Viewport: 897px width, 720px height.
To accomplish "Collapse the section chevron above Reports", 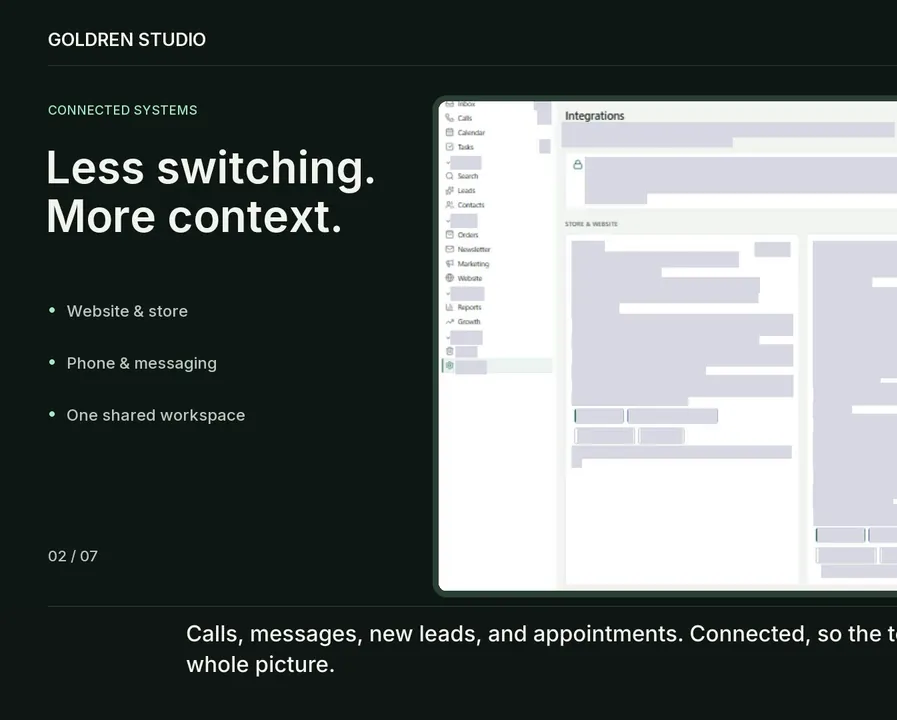I will [x=448, y=293].
